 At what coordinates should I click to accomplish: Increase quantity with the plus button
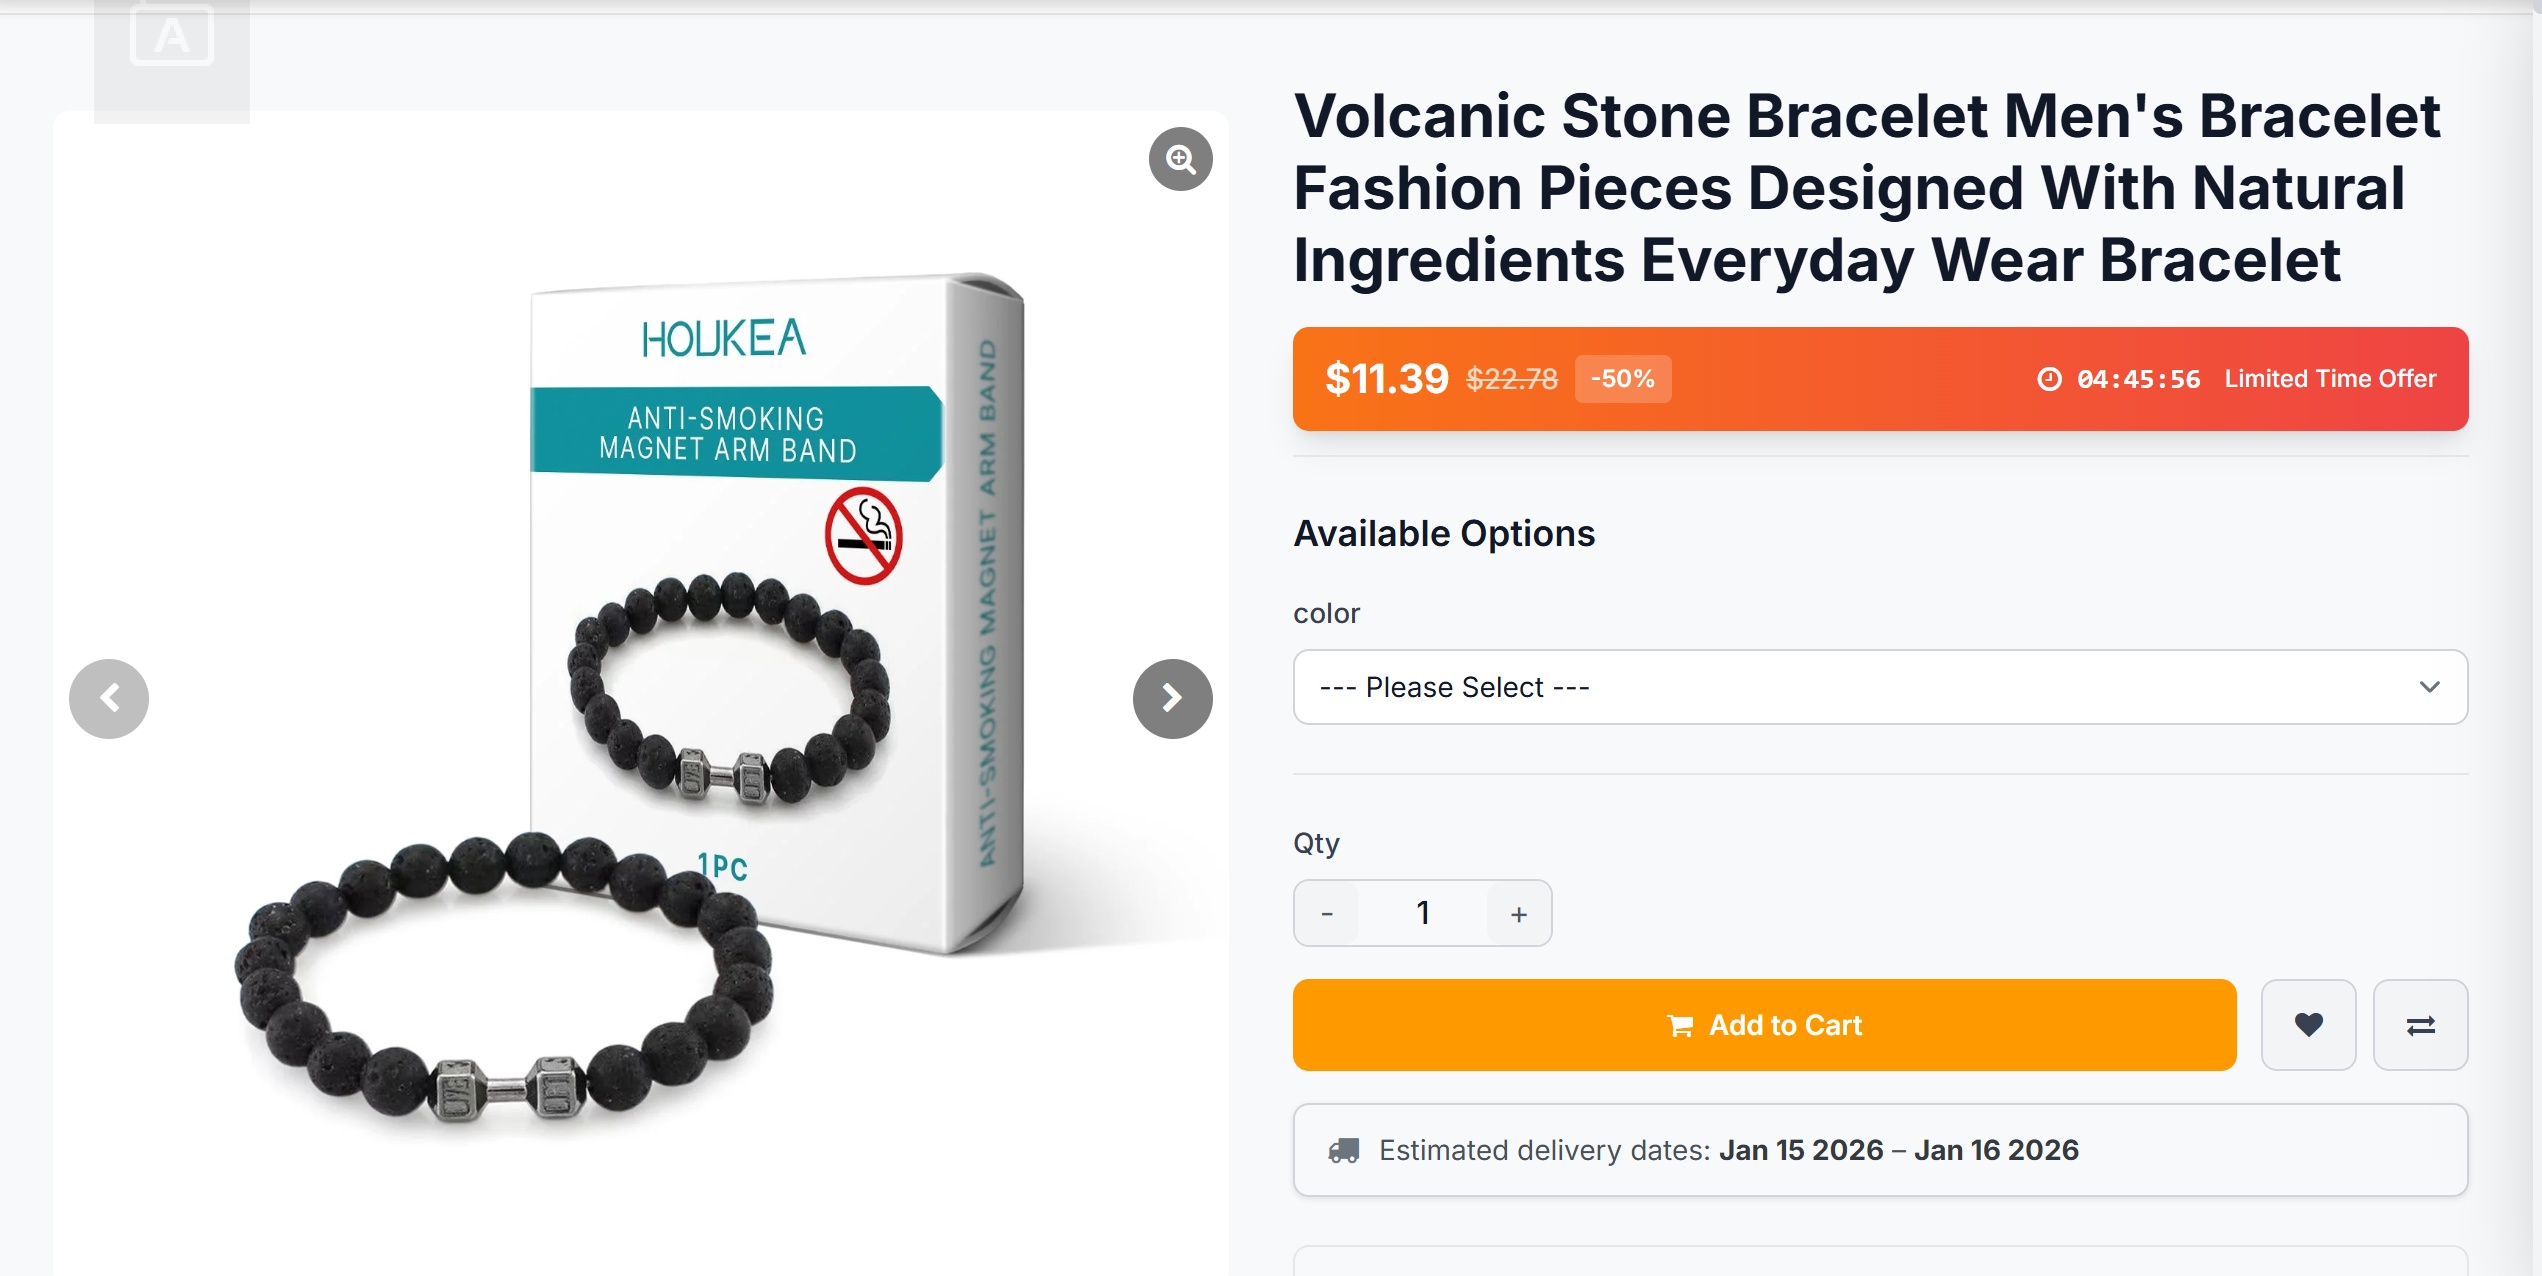click(x=1518, y=913)
